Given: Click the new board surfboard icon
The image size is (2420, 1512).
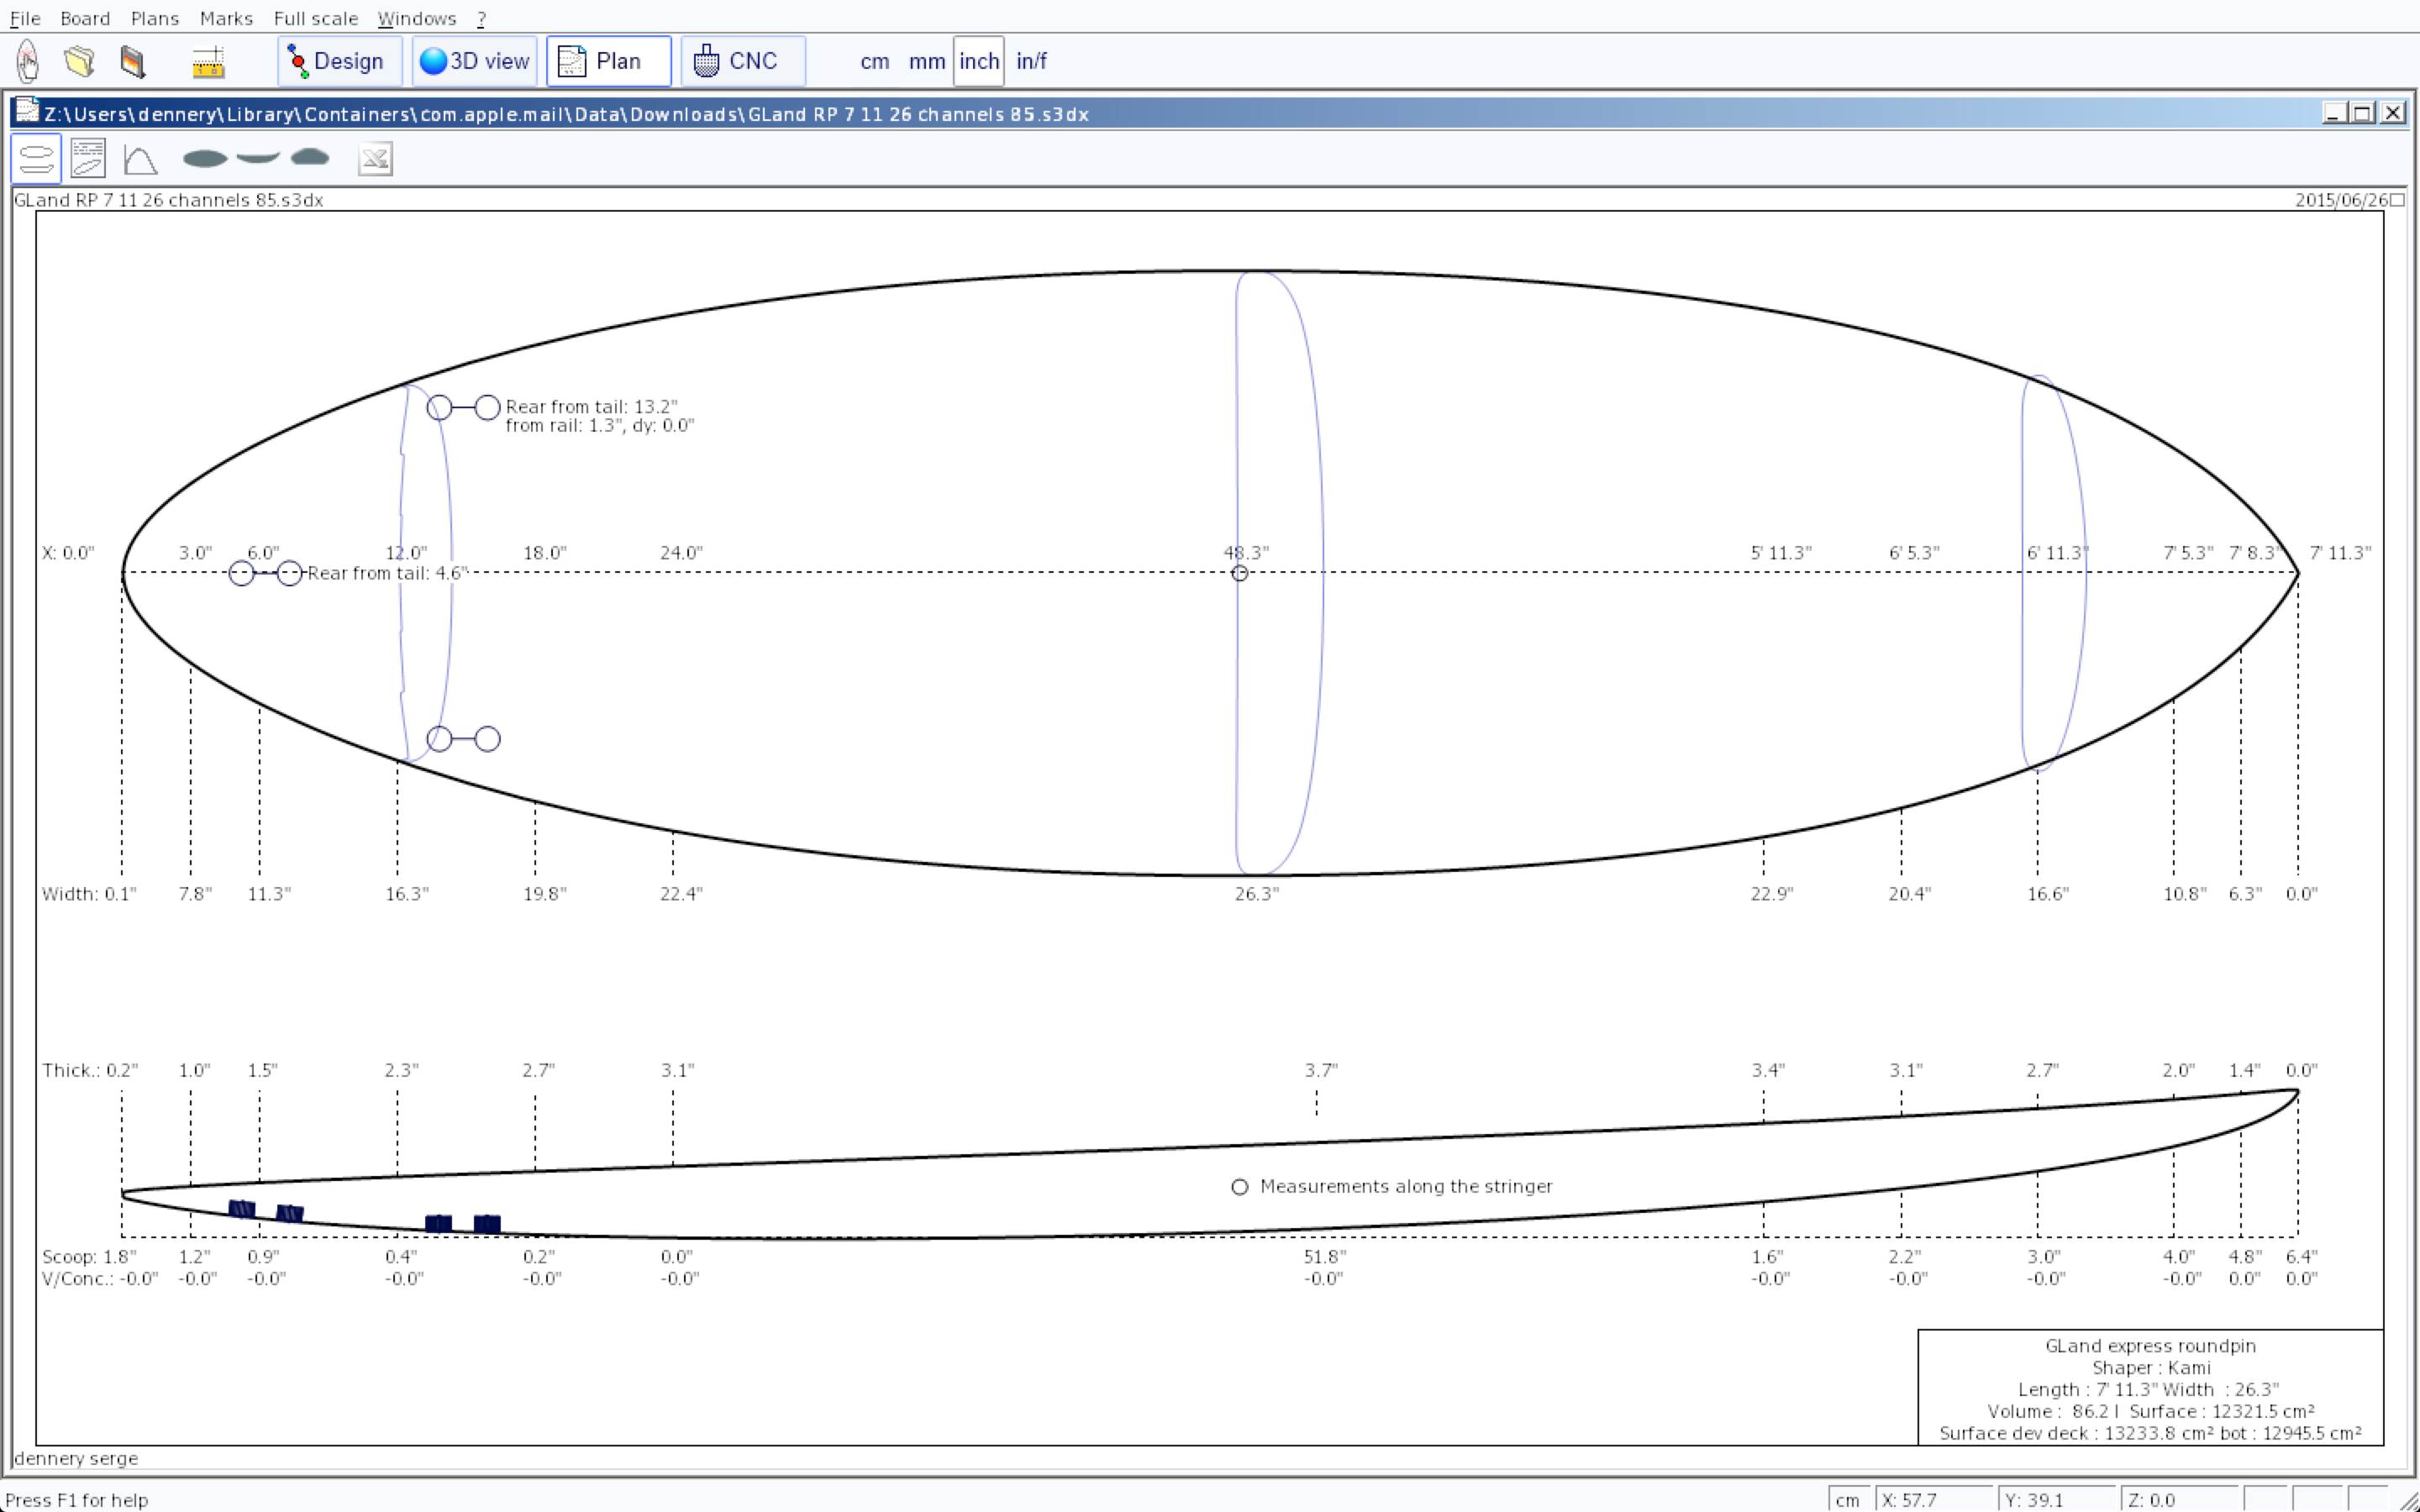Looking at the screenshot, I should tap(28, 61).
